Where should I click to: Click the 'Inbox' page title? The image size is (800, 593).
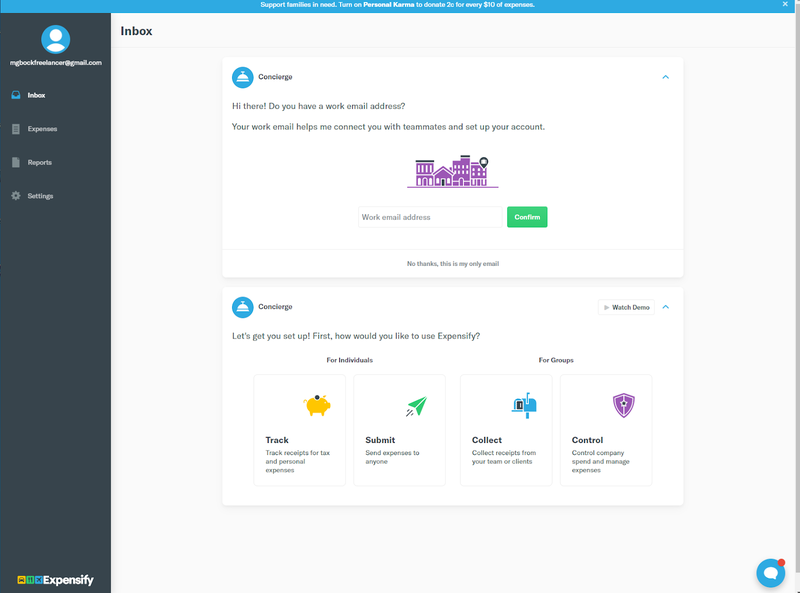tap(136, 31)
